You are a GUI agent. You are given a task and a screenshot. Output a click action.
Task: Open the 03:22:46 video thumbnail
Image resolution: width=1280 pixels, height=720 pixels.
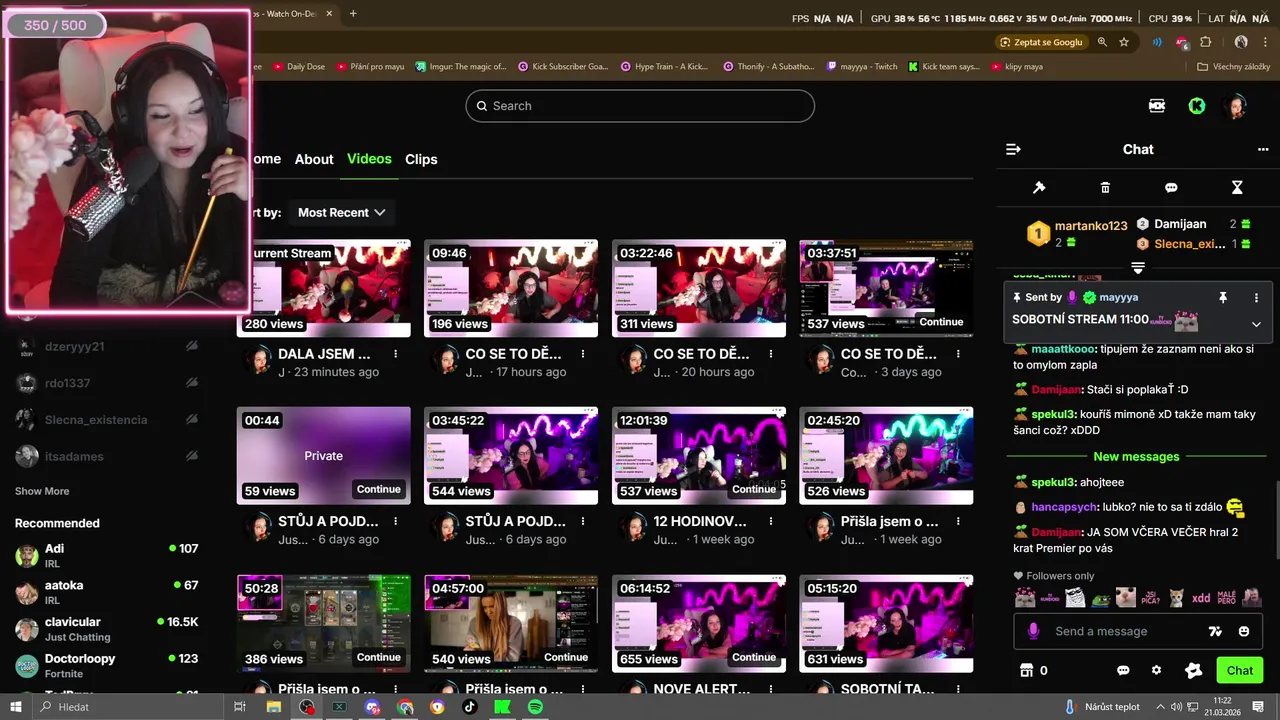[x=699, y=288]
